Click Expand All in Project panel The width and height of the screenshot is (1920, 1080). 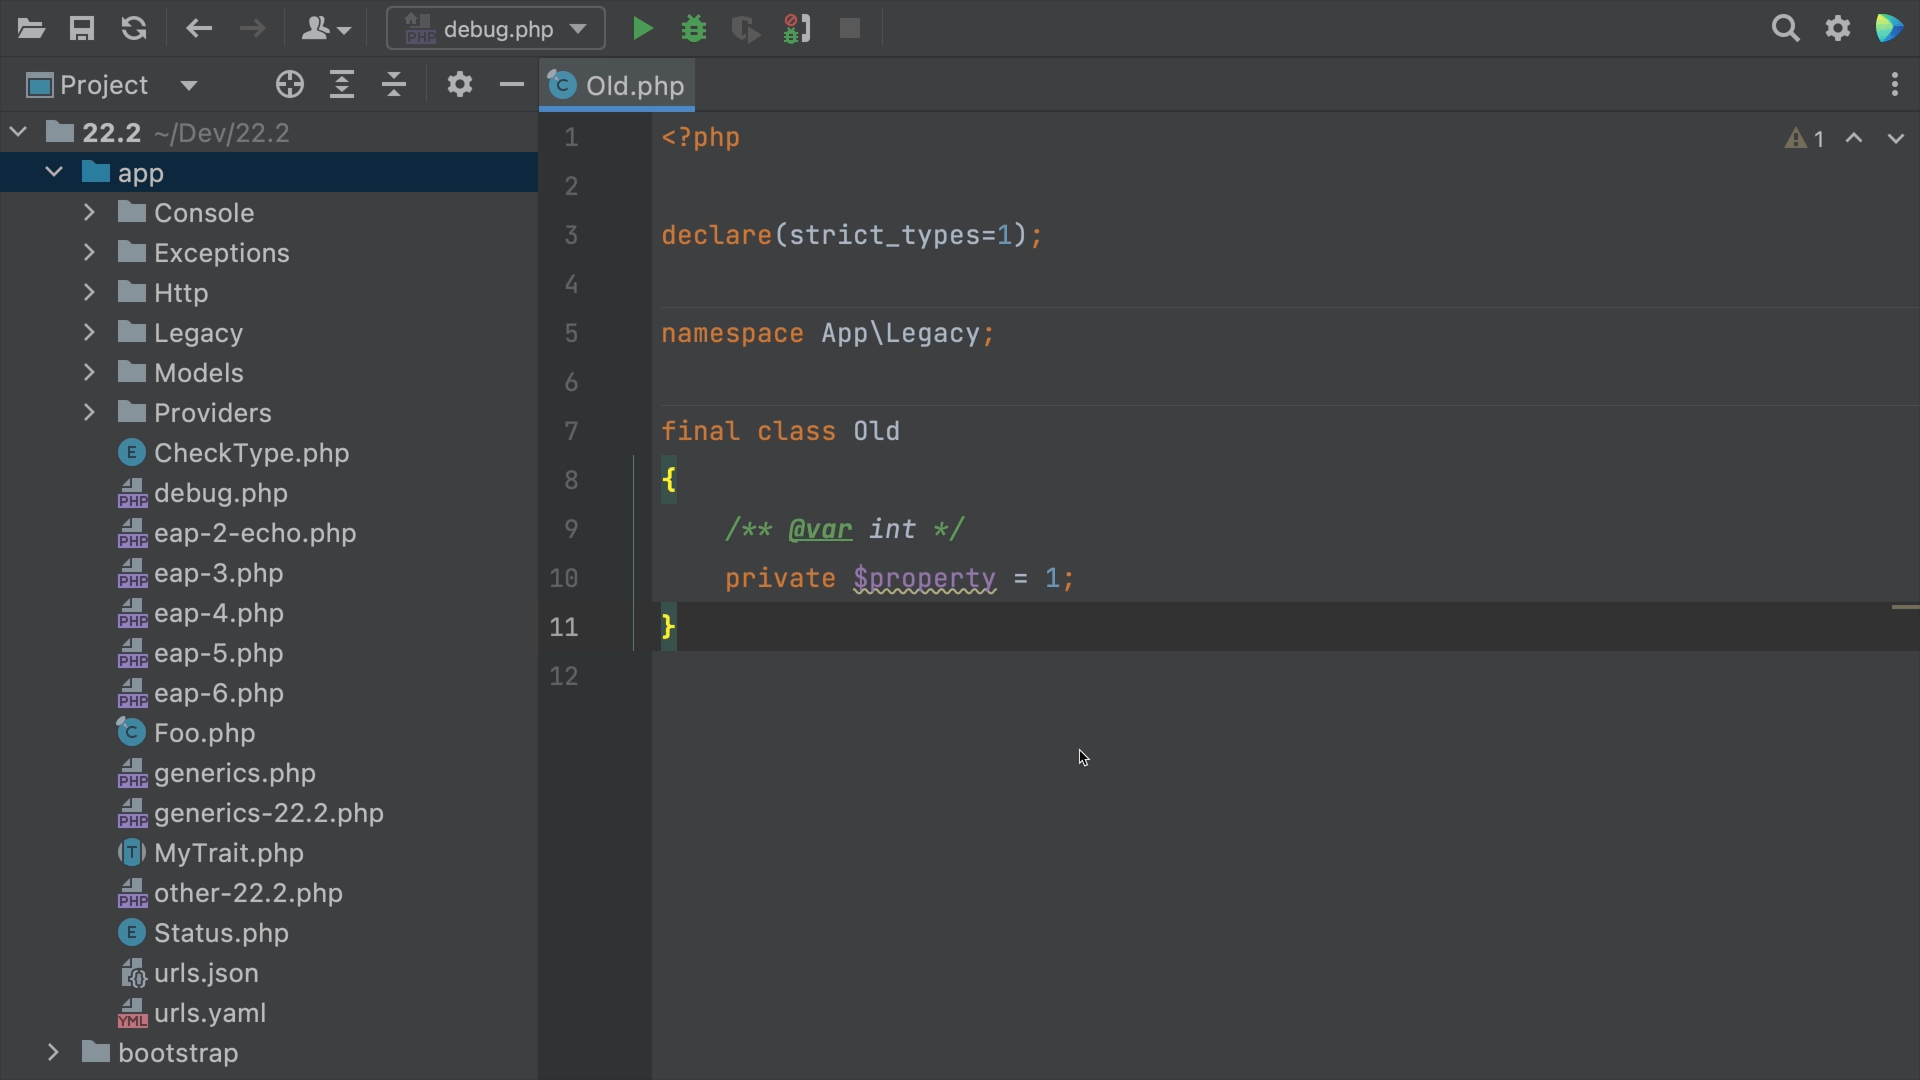342,85
